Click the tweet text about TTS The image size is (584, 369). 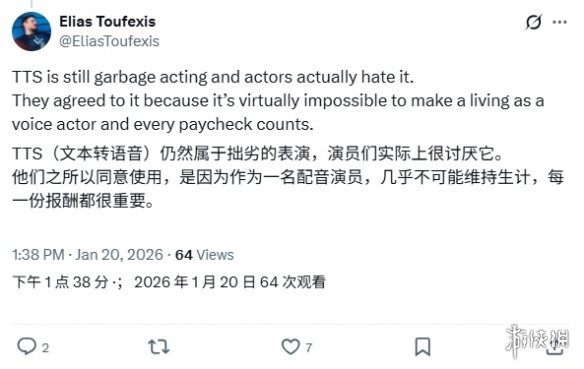pos(278,101)
